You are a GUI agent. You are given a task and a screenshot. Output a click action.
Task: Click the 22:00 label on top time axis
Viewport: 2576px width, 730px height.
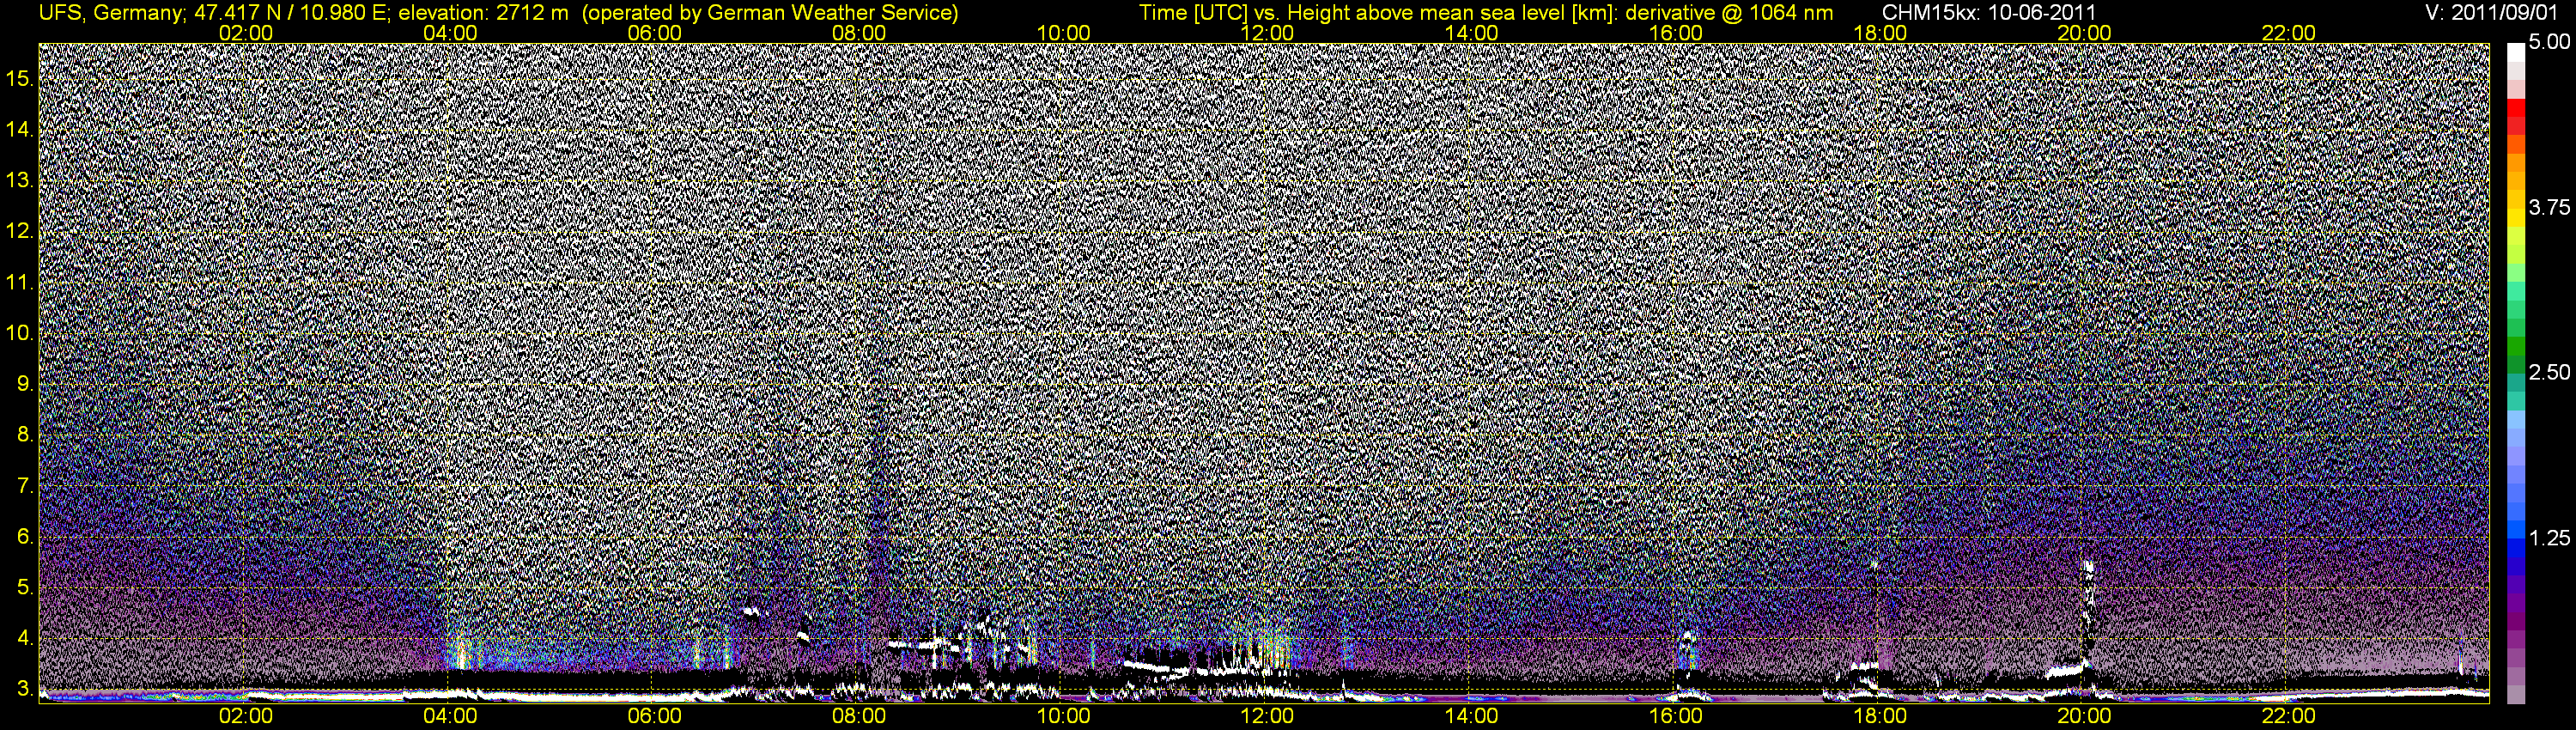(2289, 33)
